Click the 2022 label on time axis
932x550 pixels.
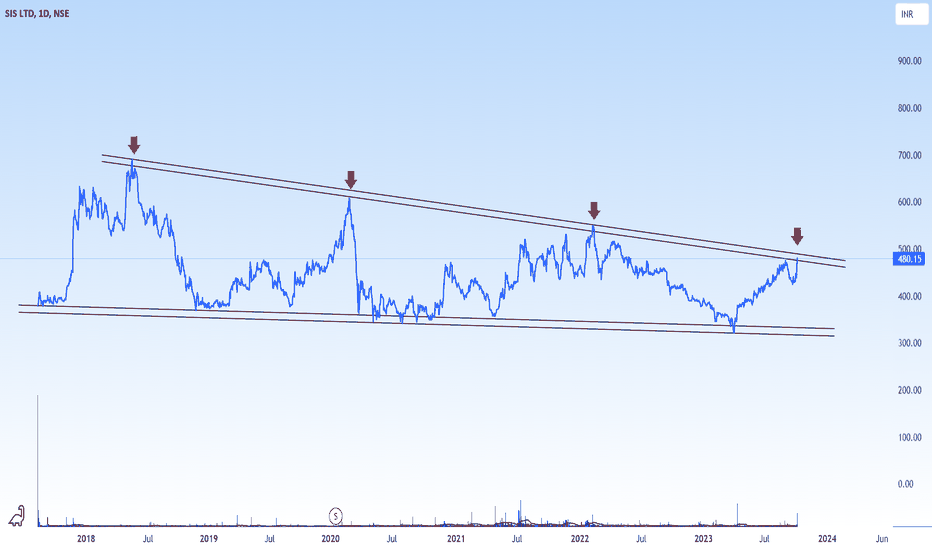tap(580, 539)
